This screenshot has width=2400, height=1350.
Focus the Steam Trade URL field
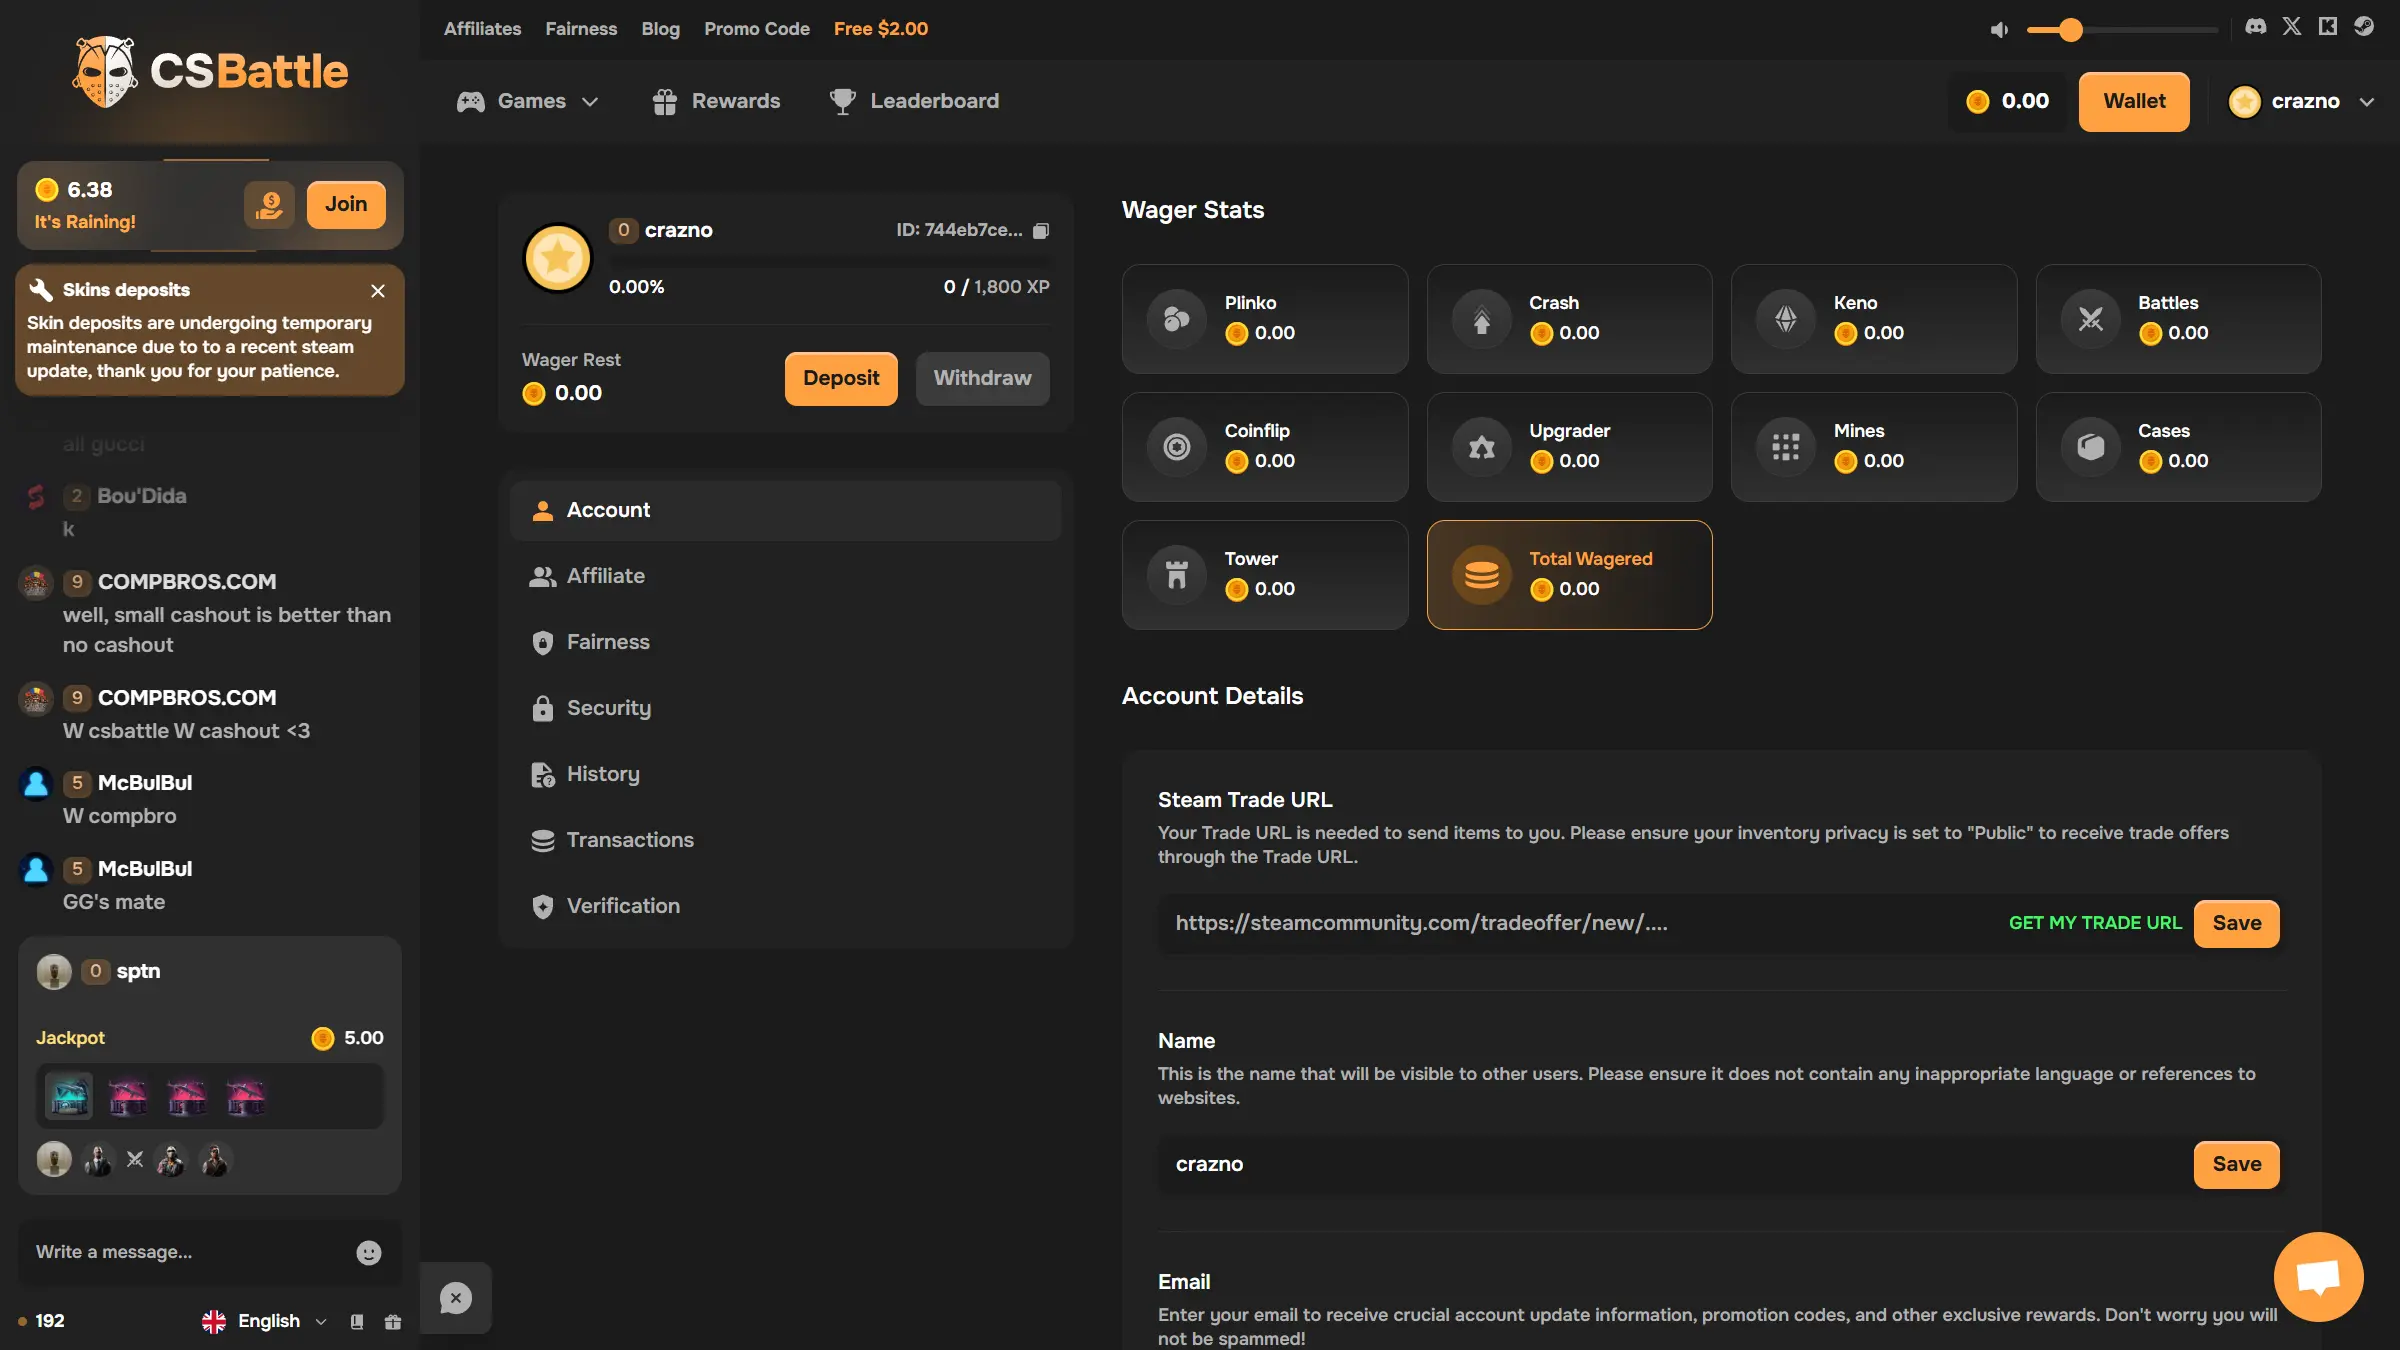click(x=1580, y=923)
